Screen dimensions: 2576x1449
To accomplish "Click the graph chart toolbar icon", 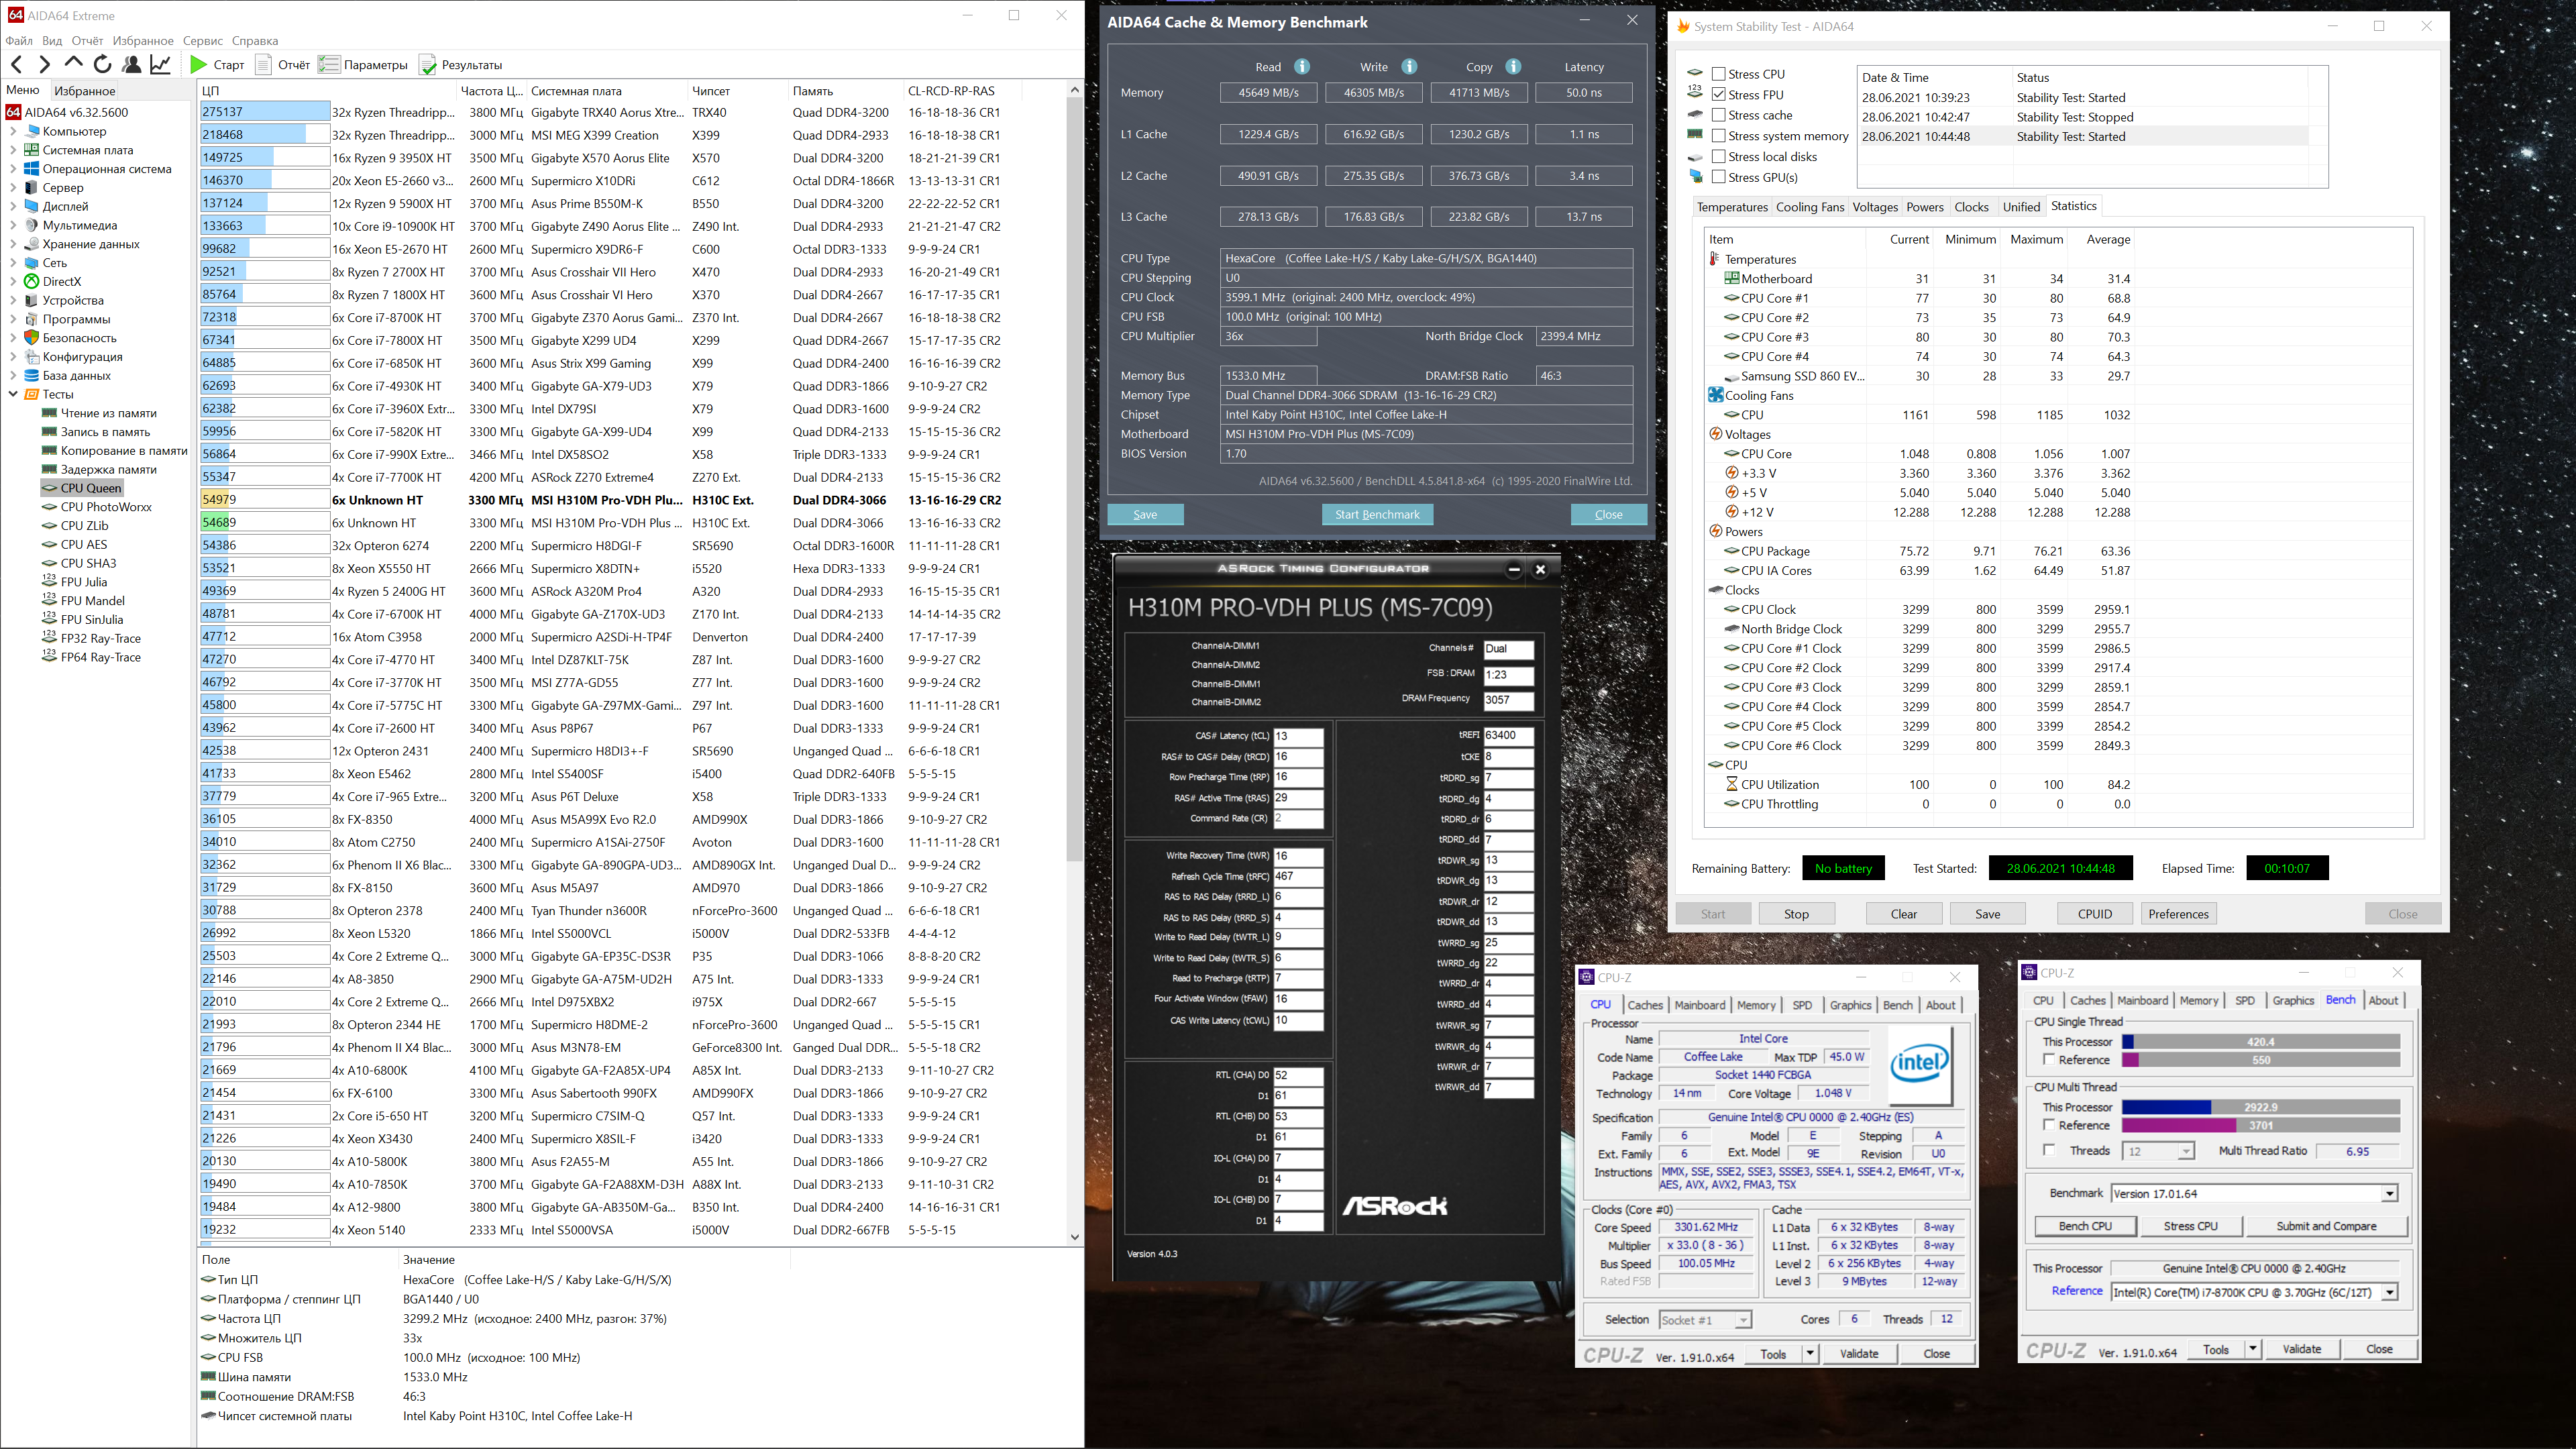I will click(160, 65).
